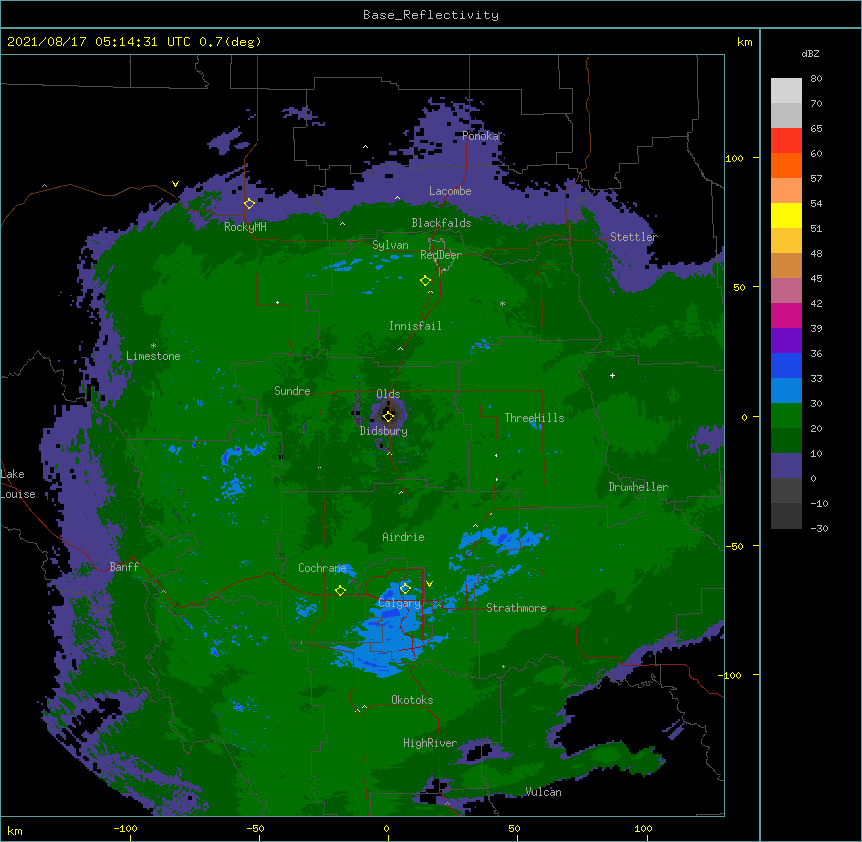Click the magenta 42 dBZ legend swatch

click(786, 315)
